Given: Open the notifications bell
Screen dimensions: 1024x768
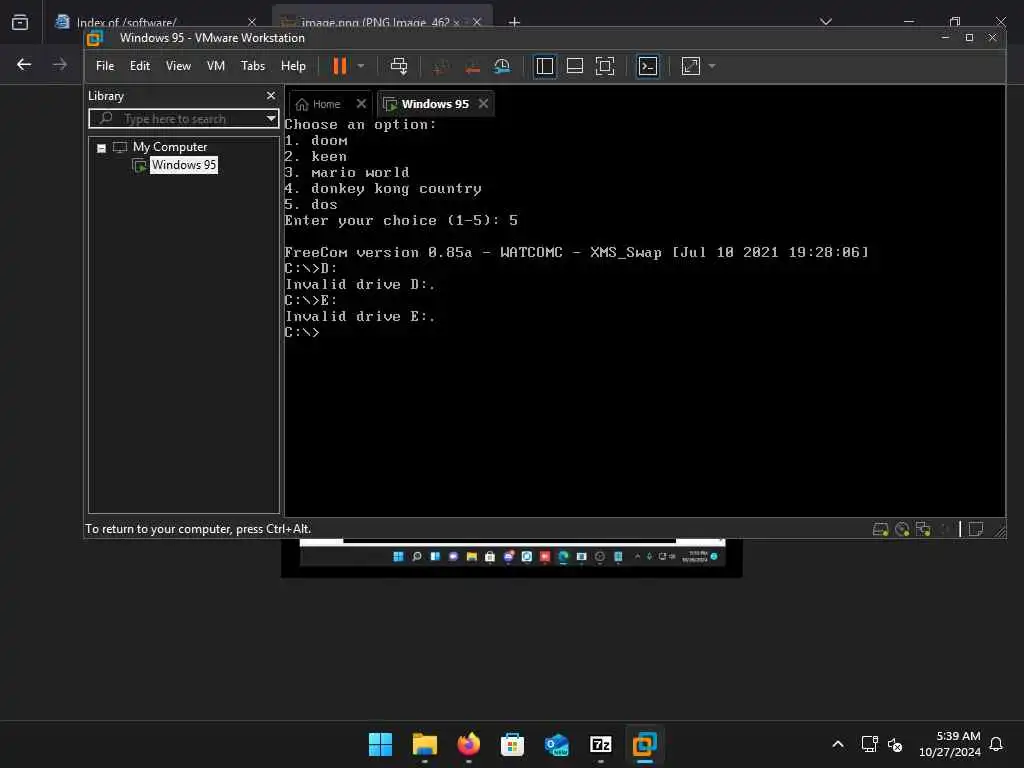Looking at the screenshot, I should tap(997, 744).
